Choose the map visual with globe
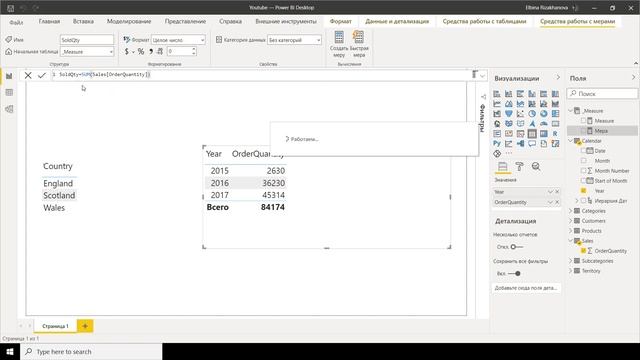 point(497,124)
